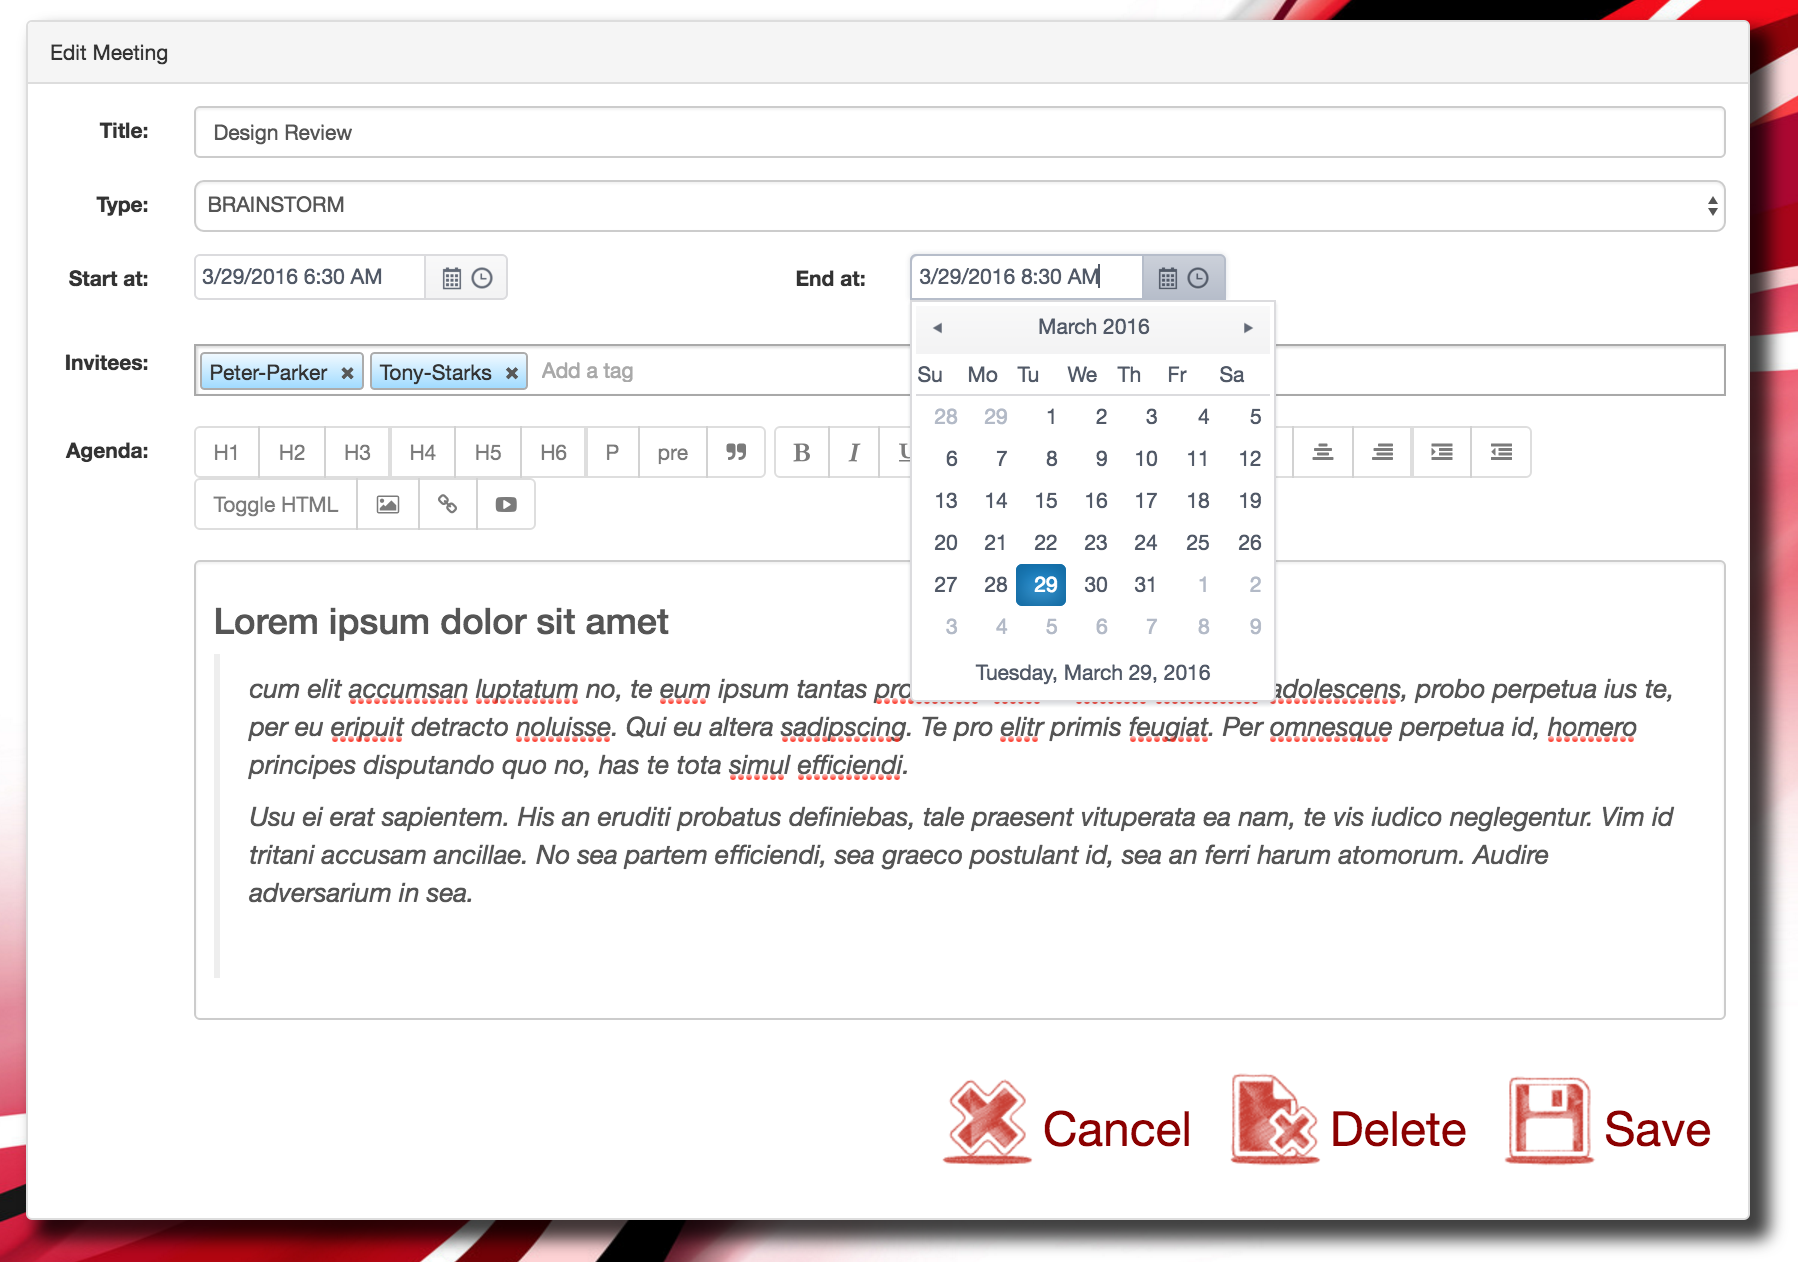Viewport: 1798px width, 1262px height.
Task: Select March 8 in the calendar
Action: coord(1051,458)
